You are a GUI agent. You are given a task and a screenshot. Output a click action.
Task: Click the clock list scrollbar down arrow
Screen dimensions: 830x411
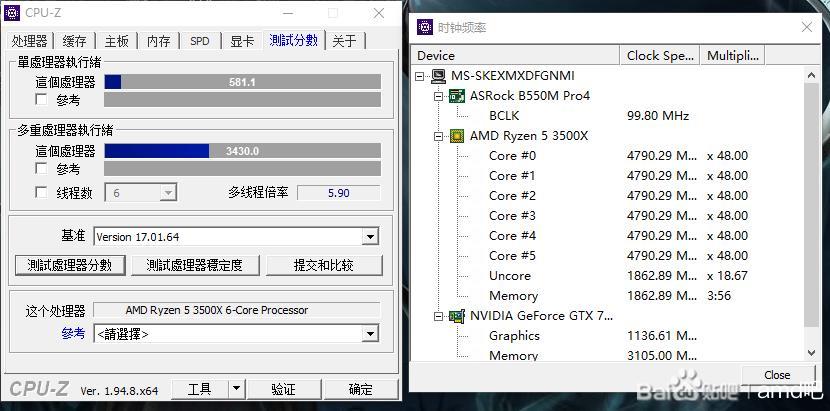pyautogui.click(x=811, y=353)
